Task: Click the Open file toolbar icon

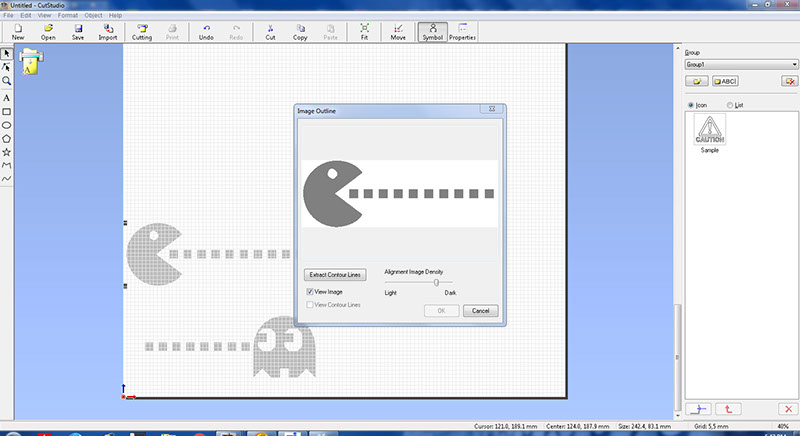Action: (x=48, y=32)
